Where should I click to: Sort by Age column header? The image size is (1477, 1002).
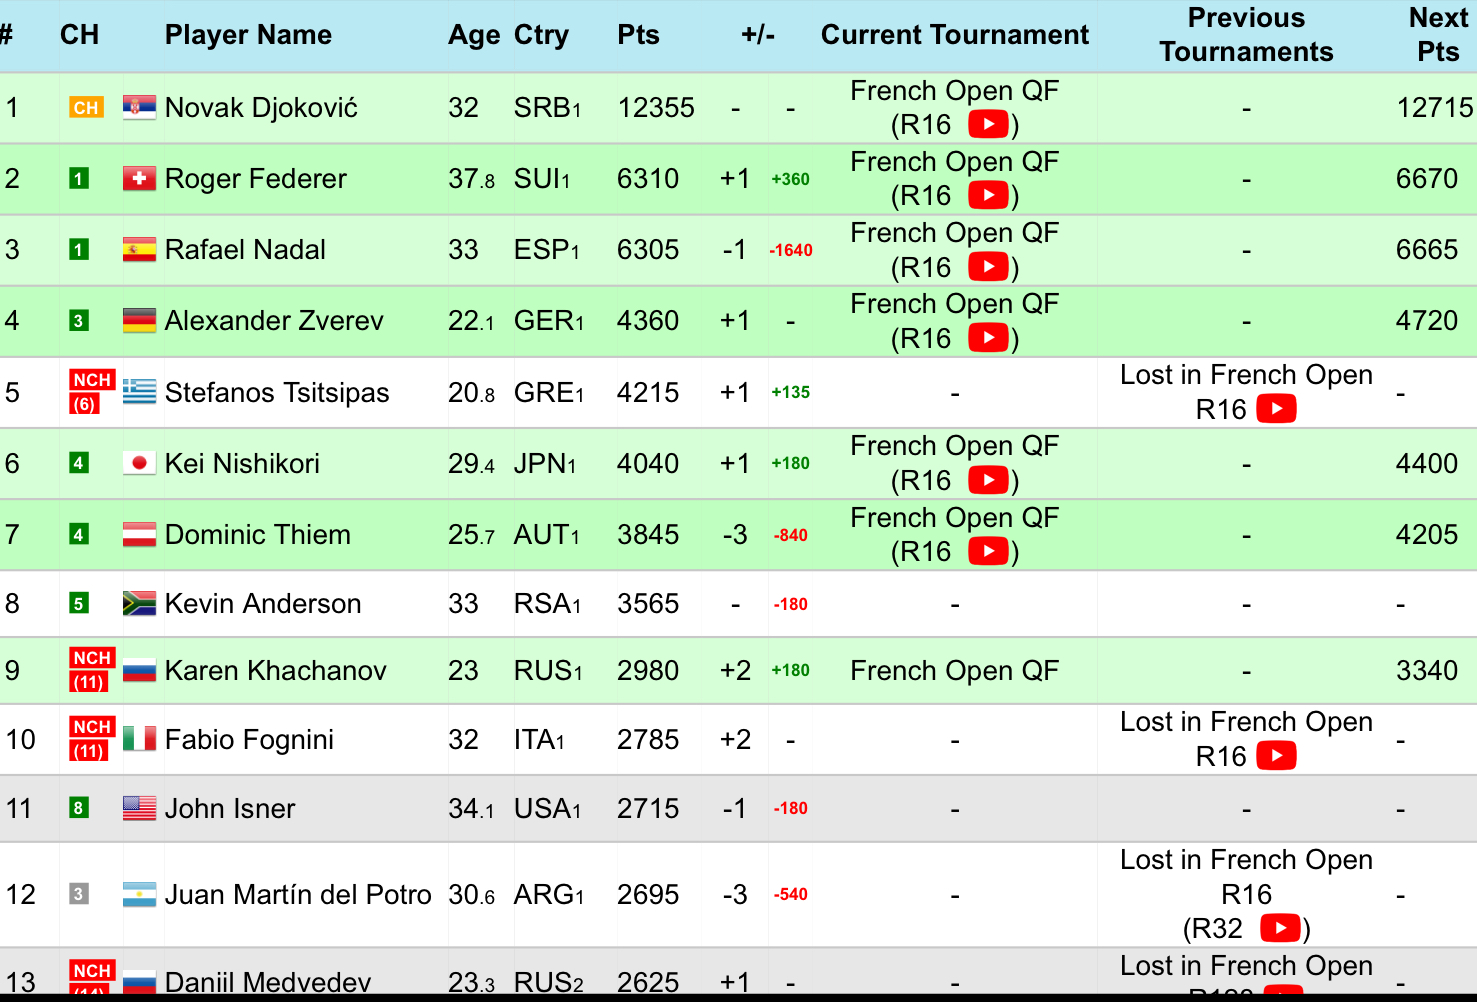[474, 35]
